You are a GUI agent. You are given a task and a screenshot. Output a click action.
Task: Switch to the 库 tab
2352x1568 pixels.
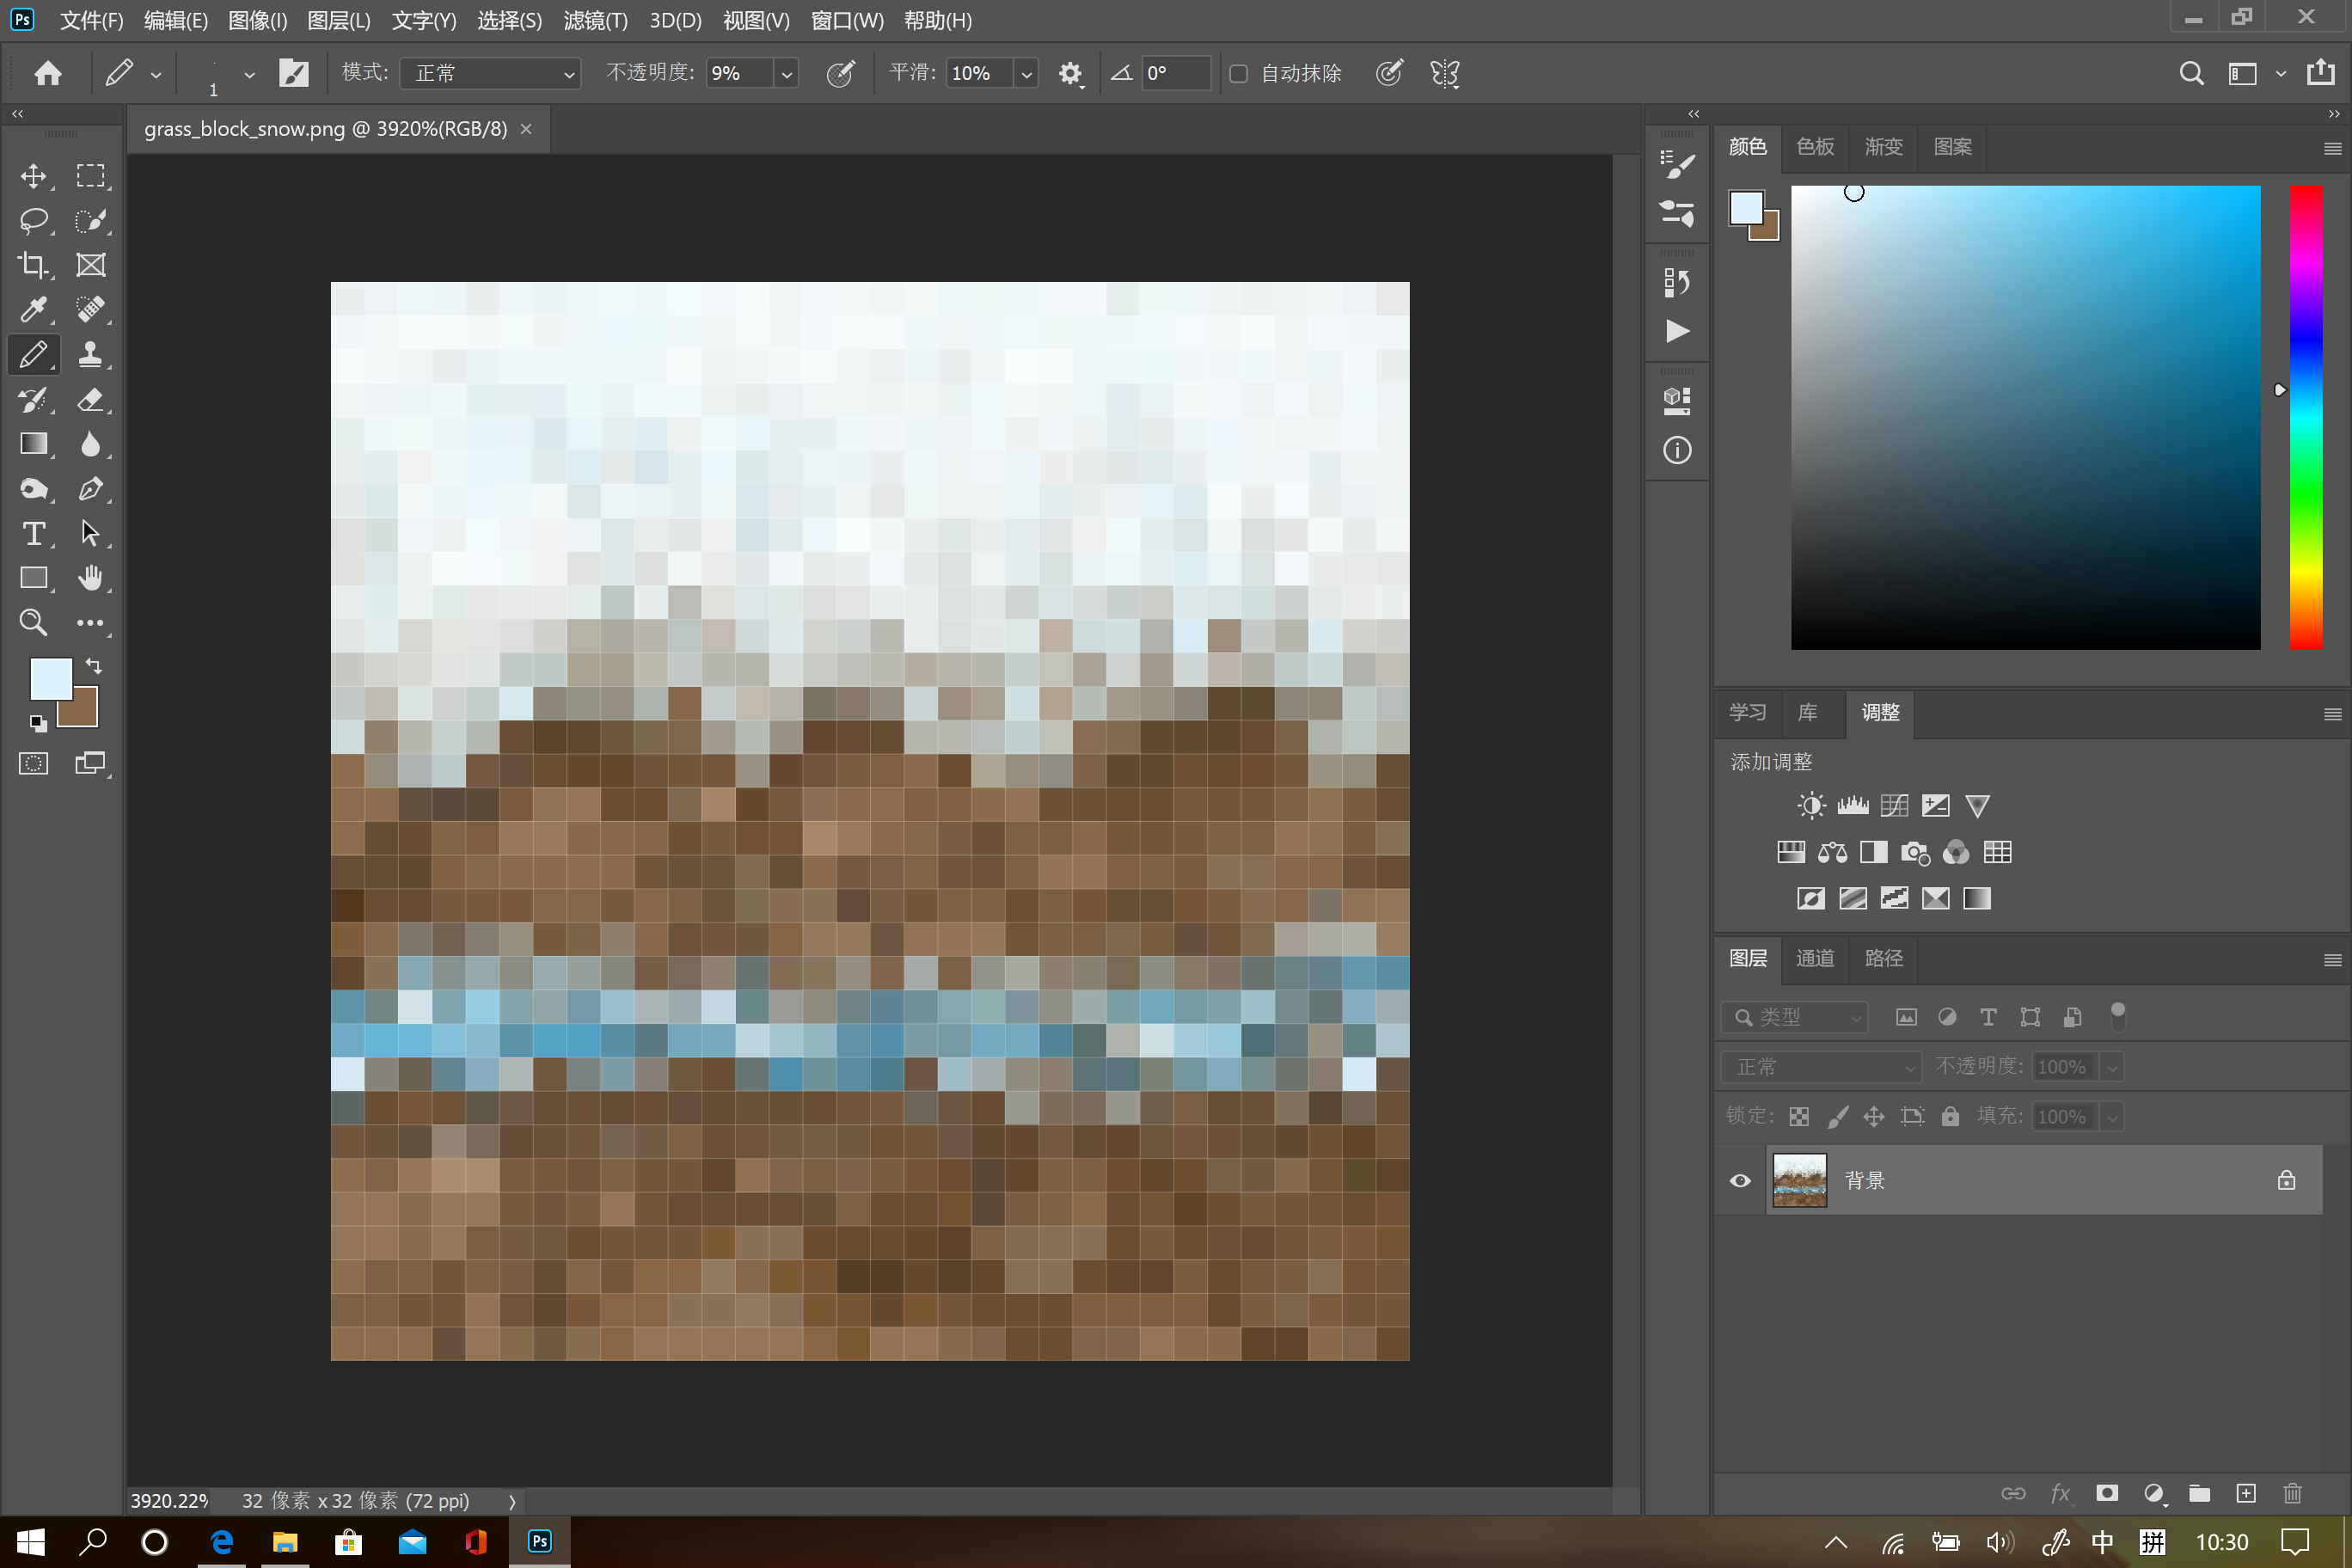coord(1807,712)
